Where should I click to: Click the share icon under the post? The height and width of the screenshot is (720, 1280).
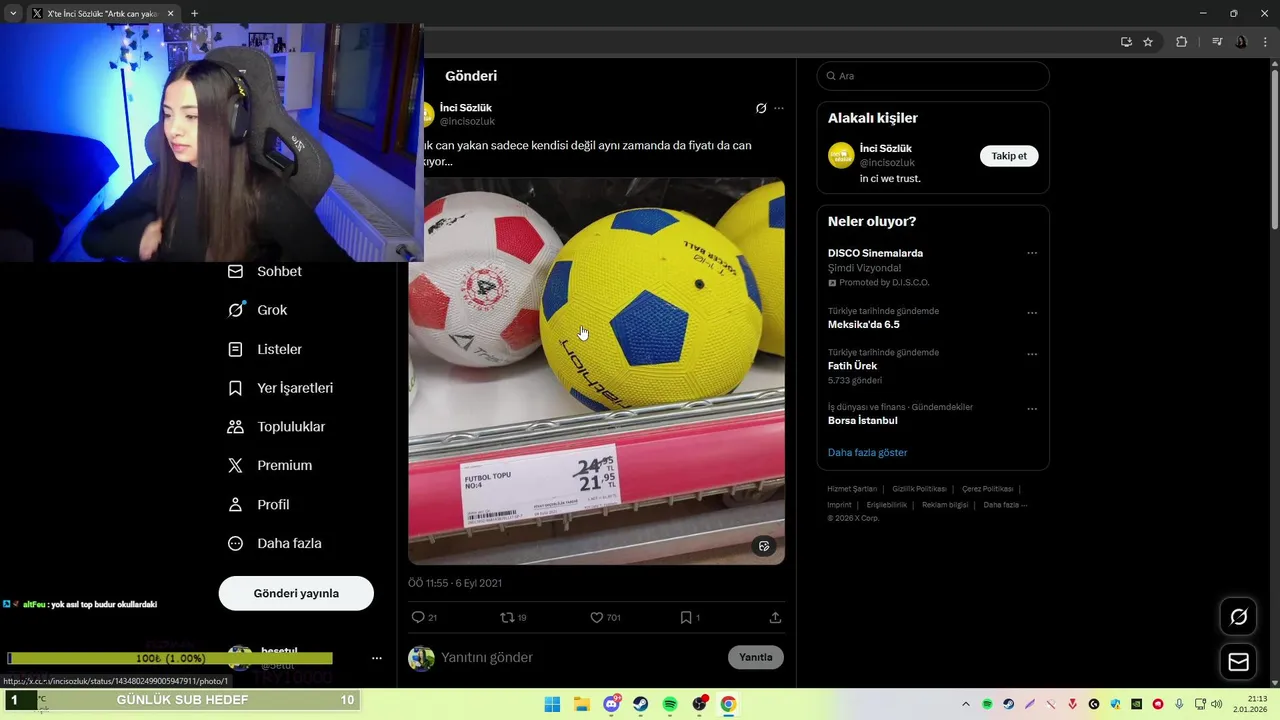775,617
